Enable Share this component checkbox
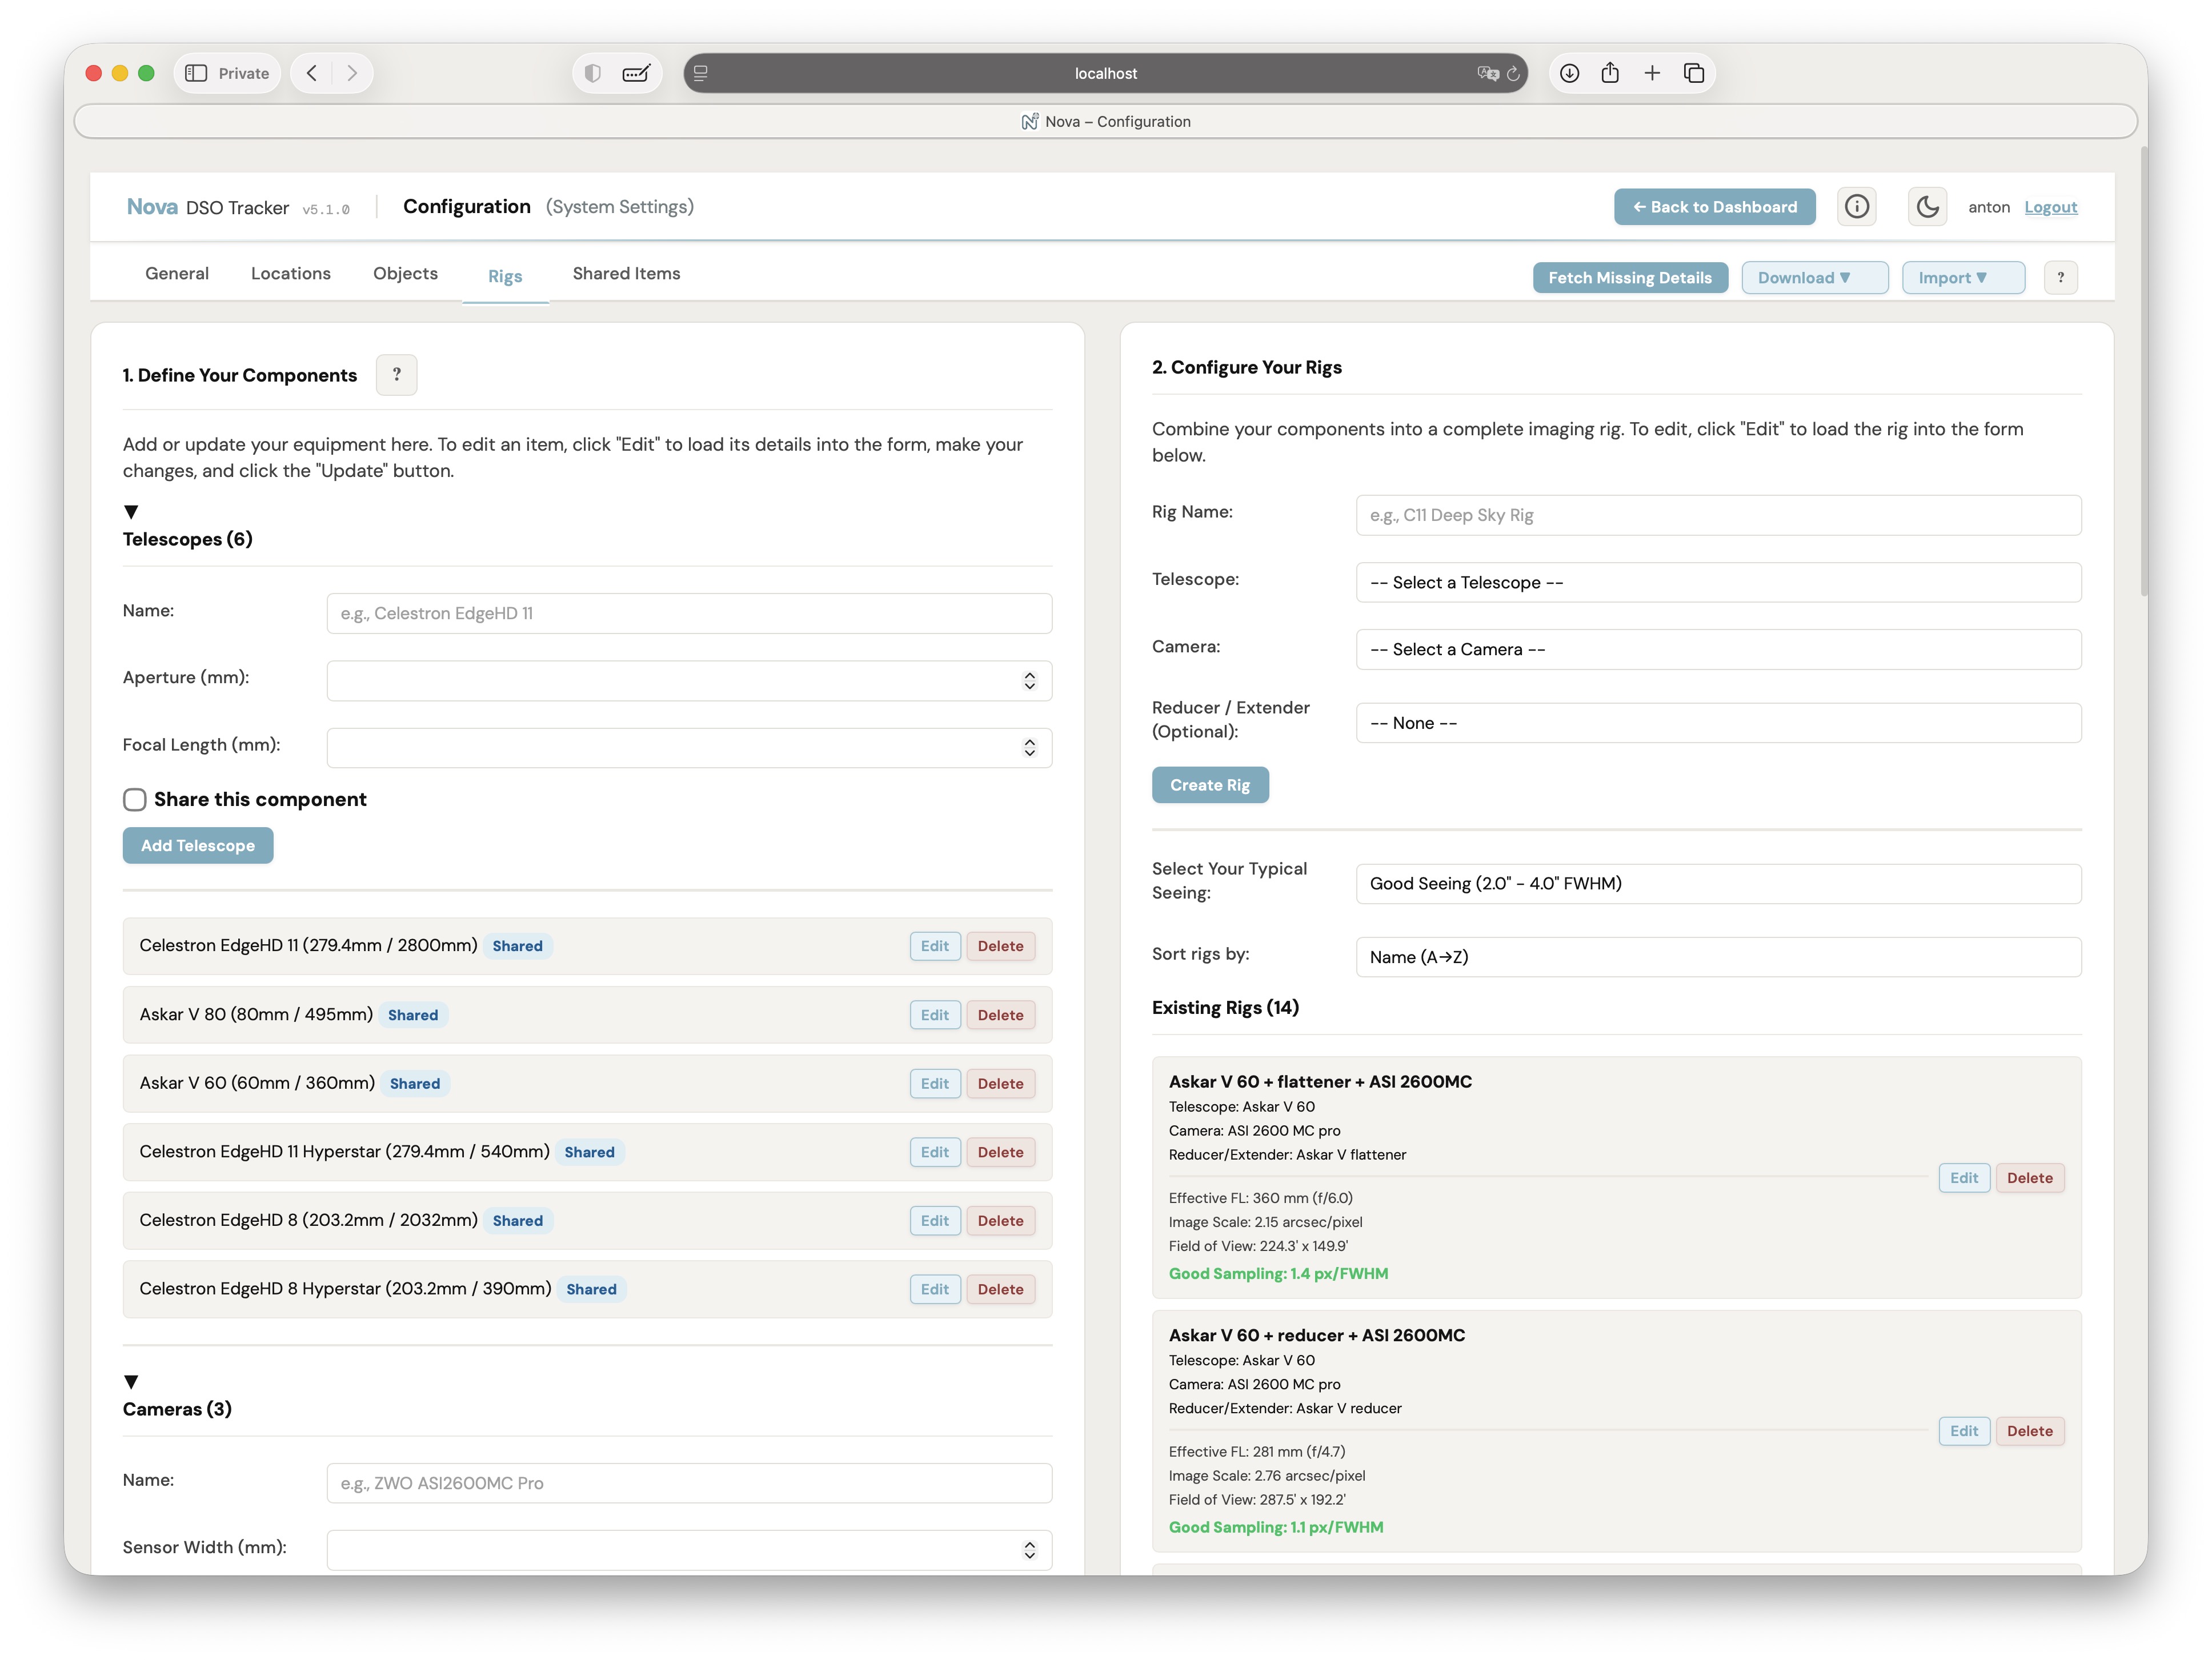The height and width of the screenshot is (1660, 2212). coord(135,800)
